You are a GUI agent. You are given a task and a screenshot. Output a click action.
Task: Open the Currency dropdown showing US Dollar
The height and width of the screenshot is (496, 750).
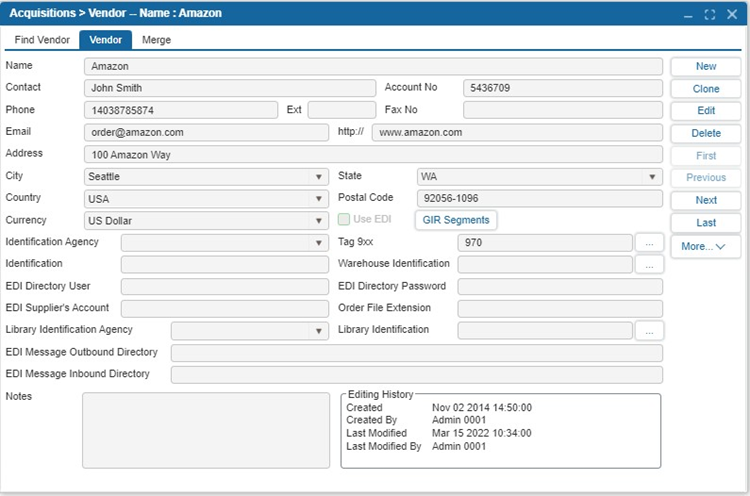pyautogui.click(x=206, y=220)
